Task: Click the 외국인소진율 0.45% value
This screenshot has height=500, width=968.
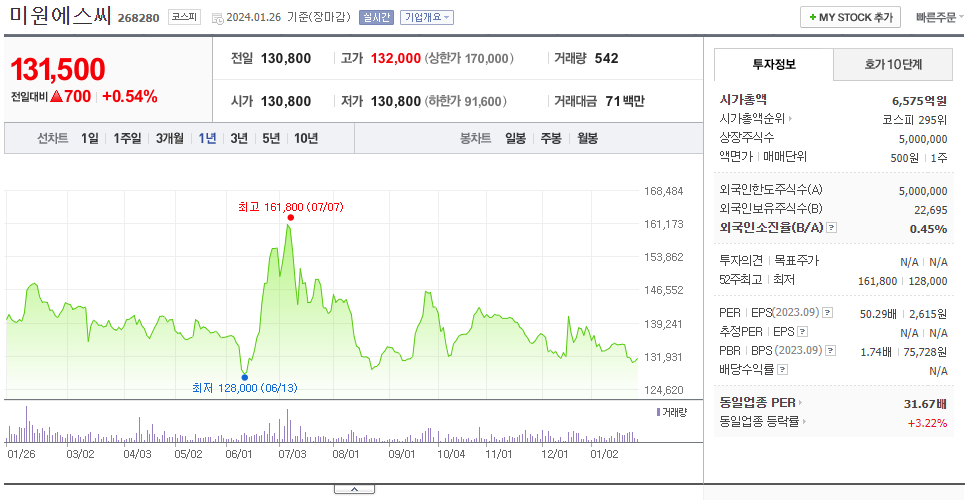Action: (x=928, y=228)
